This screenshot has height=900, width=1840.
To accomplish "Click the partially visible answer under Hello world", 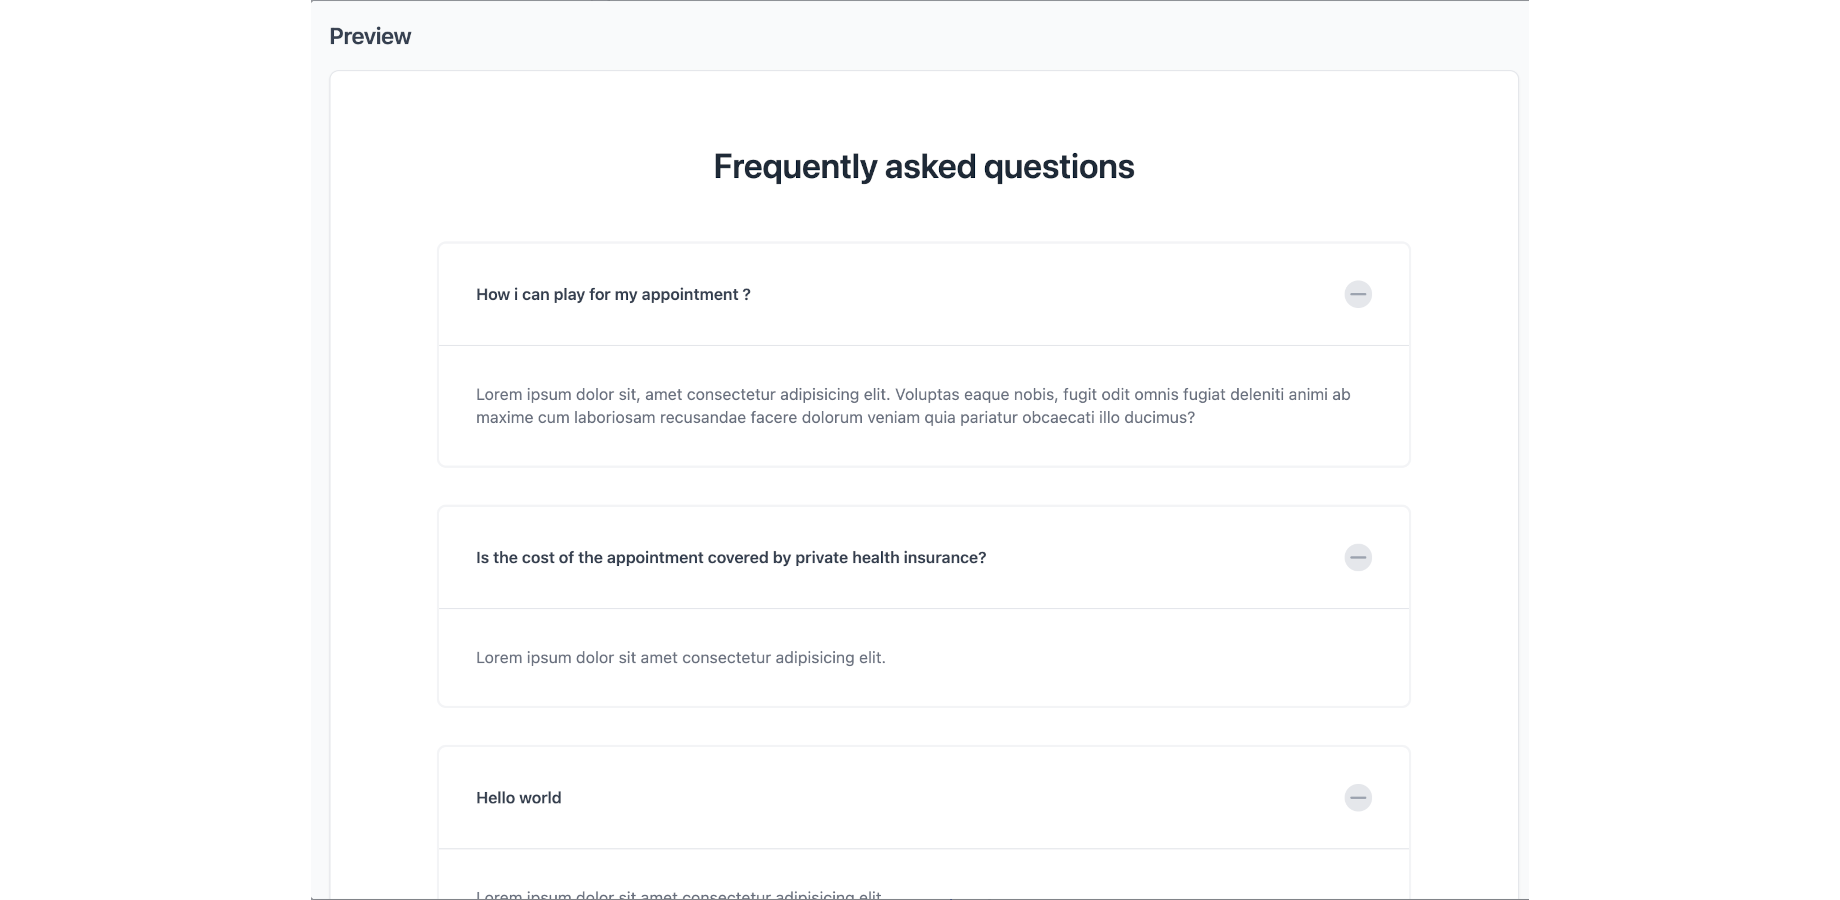I will tap(679, 894).
